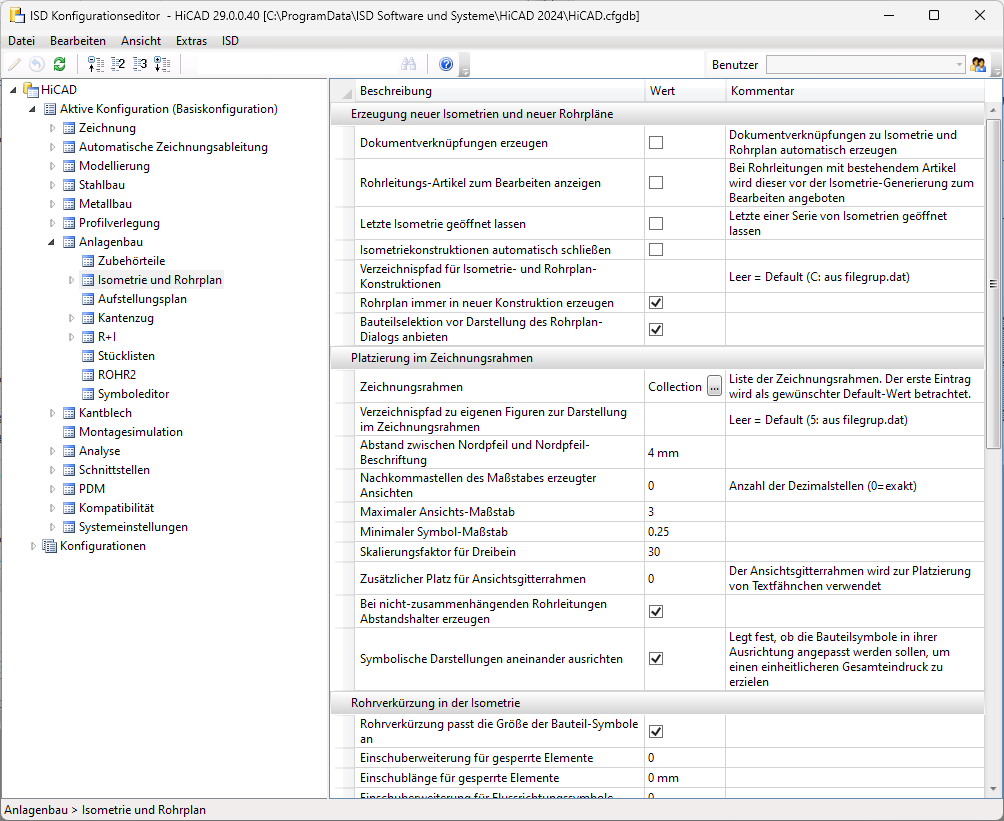Uncheck Rohrplan immer in neuer Konstruktion erzeugen
The height and width of the screenshot is (821, 1004).
tap(656, 302)
